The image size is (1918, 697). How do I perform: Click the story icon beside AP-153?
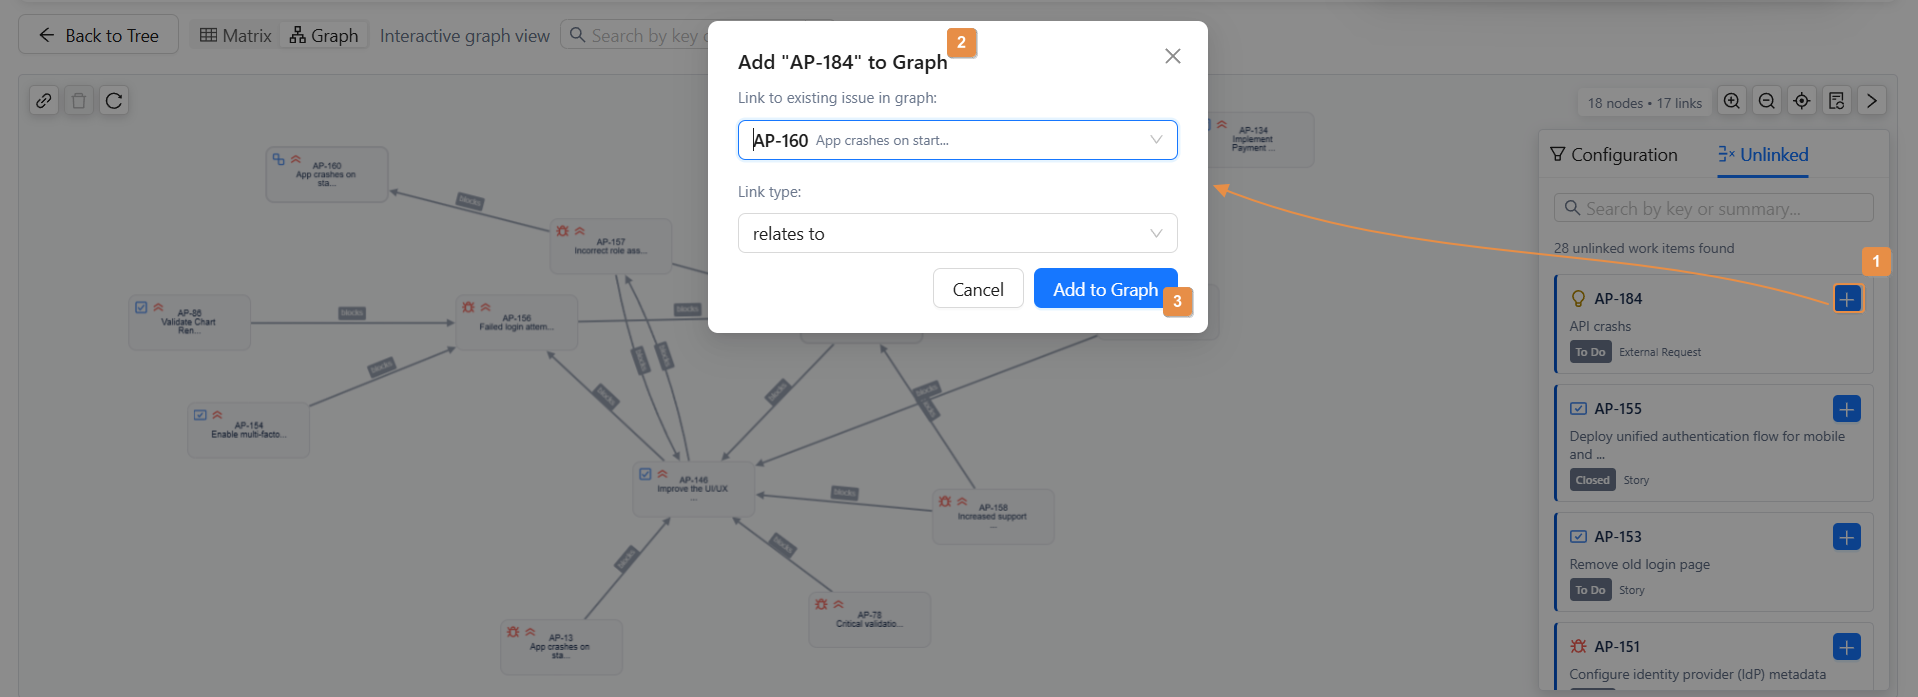[1579, 536]
